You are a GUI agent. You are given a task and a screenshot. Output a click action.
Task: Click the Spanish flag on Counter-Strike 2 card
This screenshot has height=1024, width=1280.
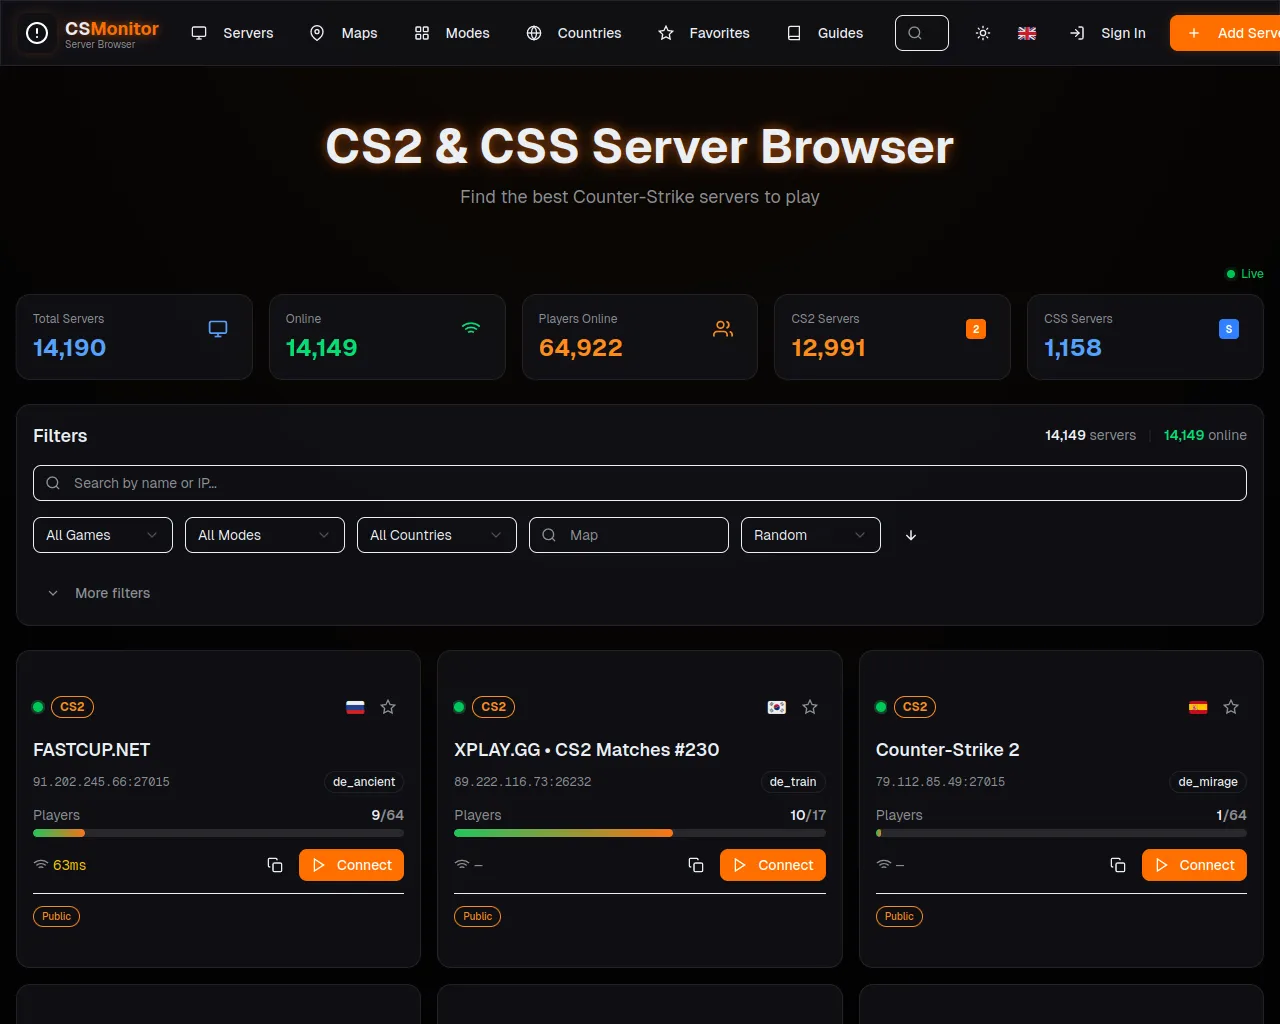click(x=1198, y=707)
